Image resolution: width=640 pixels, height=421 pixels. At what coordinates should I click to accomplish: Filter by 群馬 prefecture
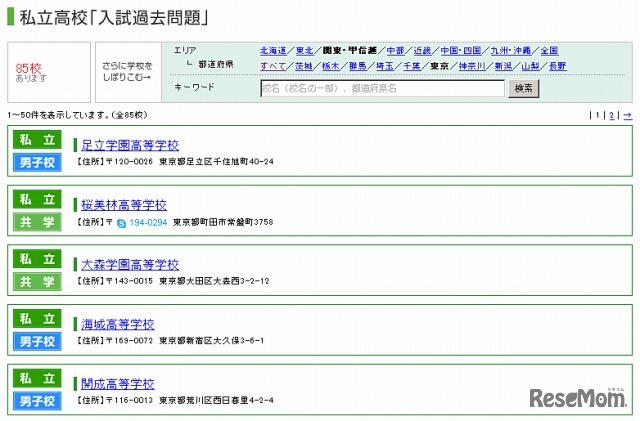tap(358, 66)
